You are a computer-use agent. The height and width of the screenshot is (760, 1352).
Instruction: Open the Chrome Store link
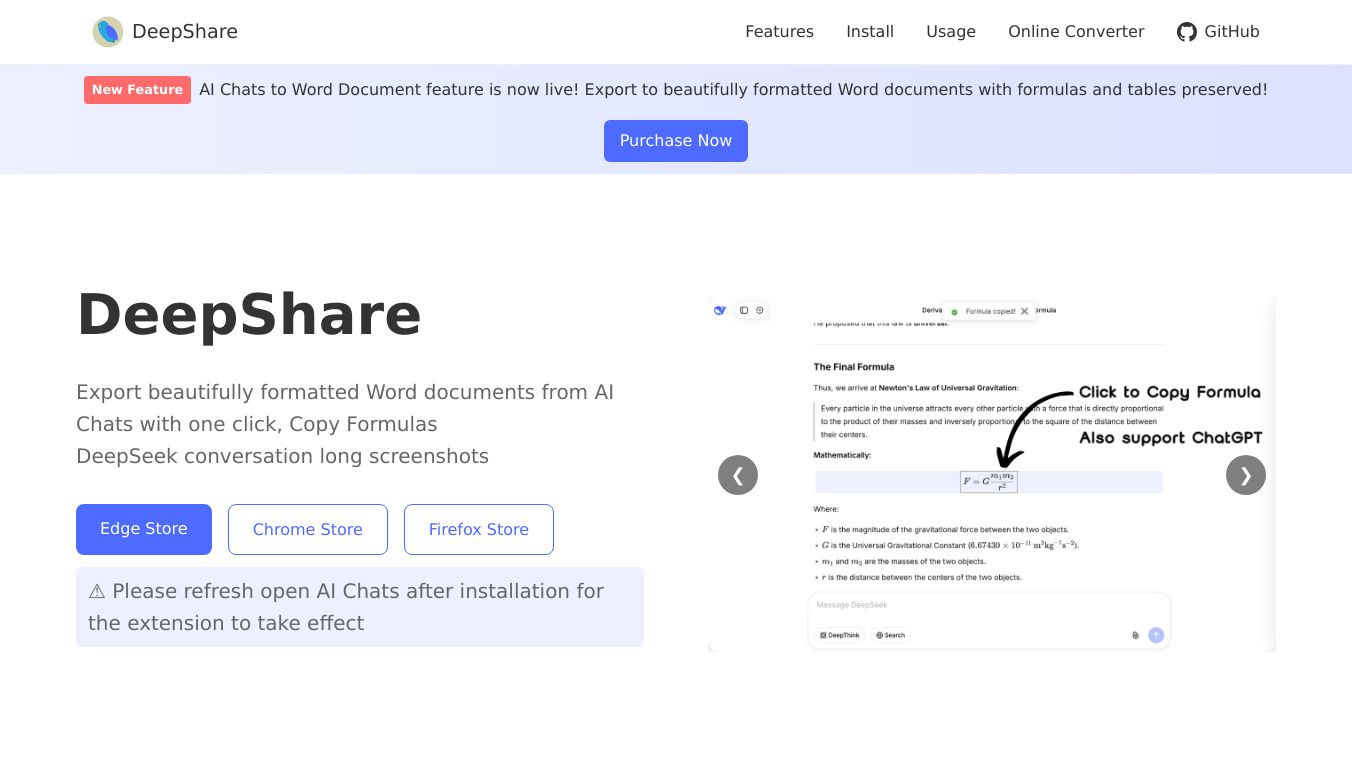pyautogui.click(x=308, y=529)
